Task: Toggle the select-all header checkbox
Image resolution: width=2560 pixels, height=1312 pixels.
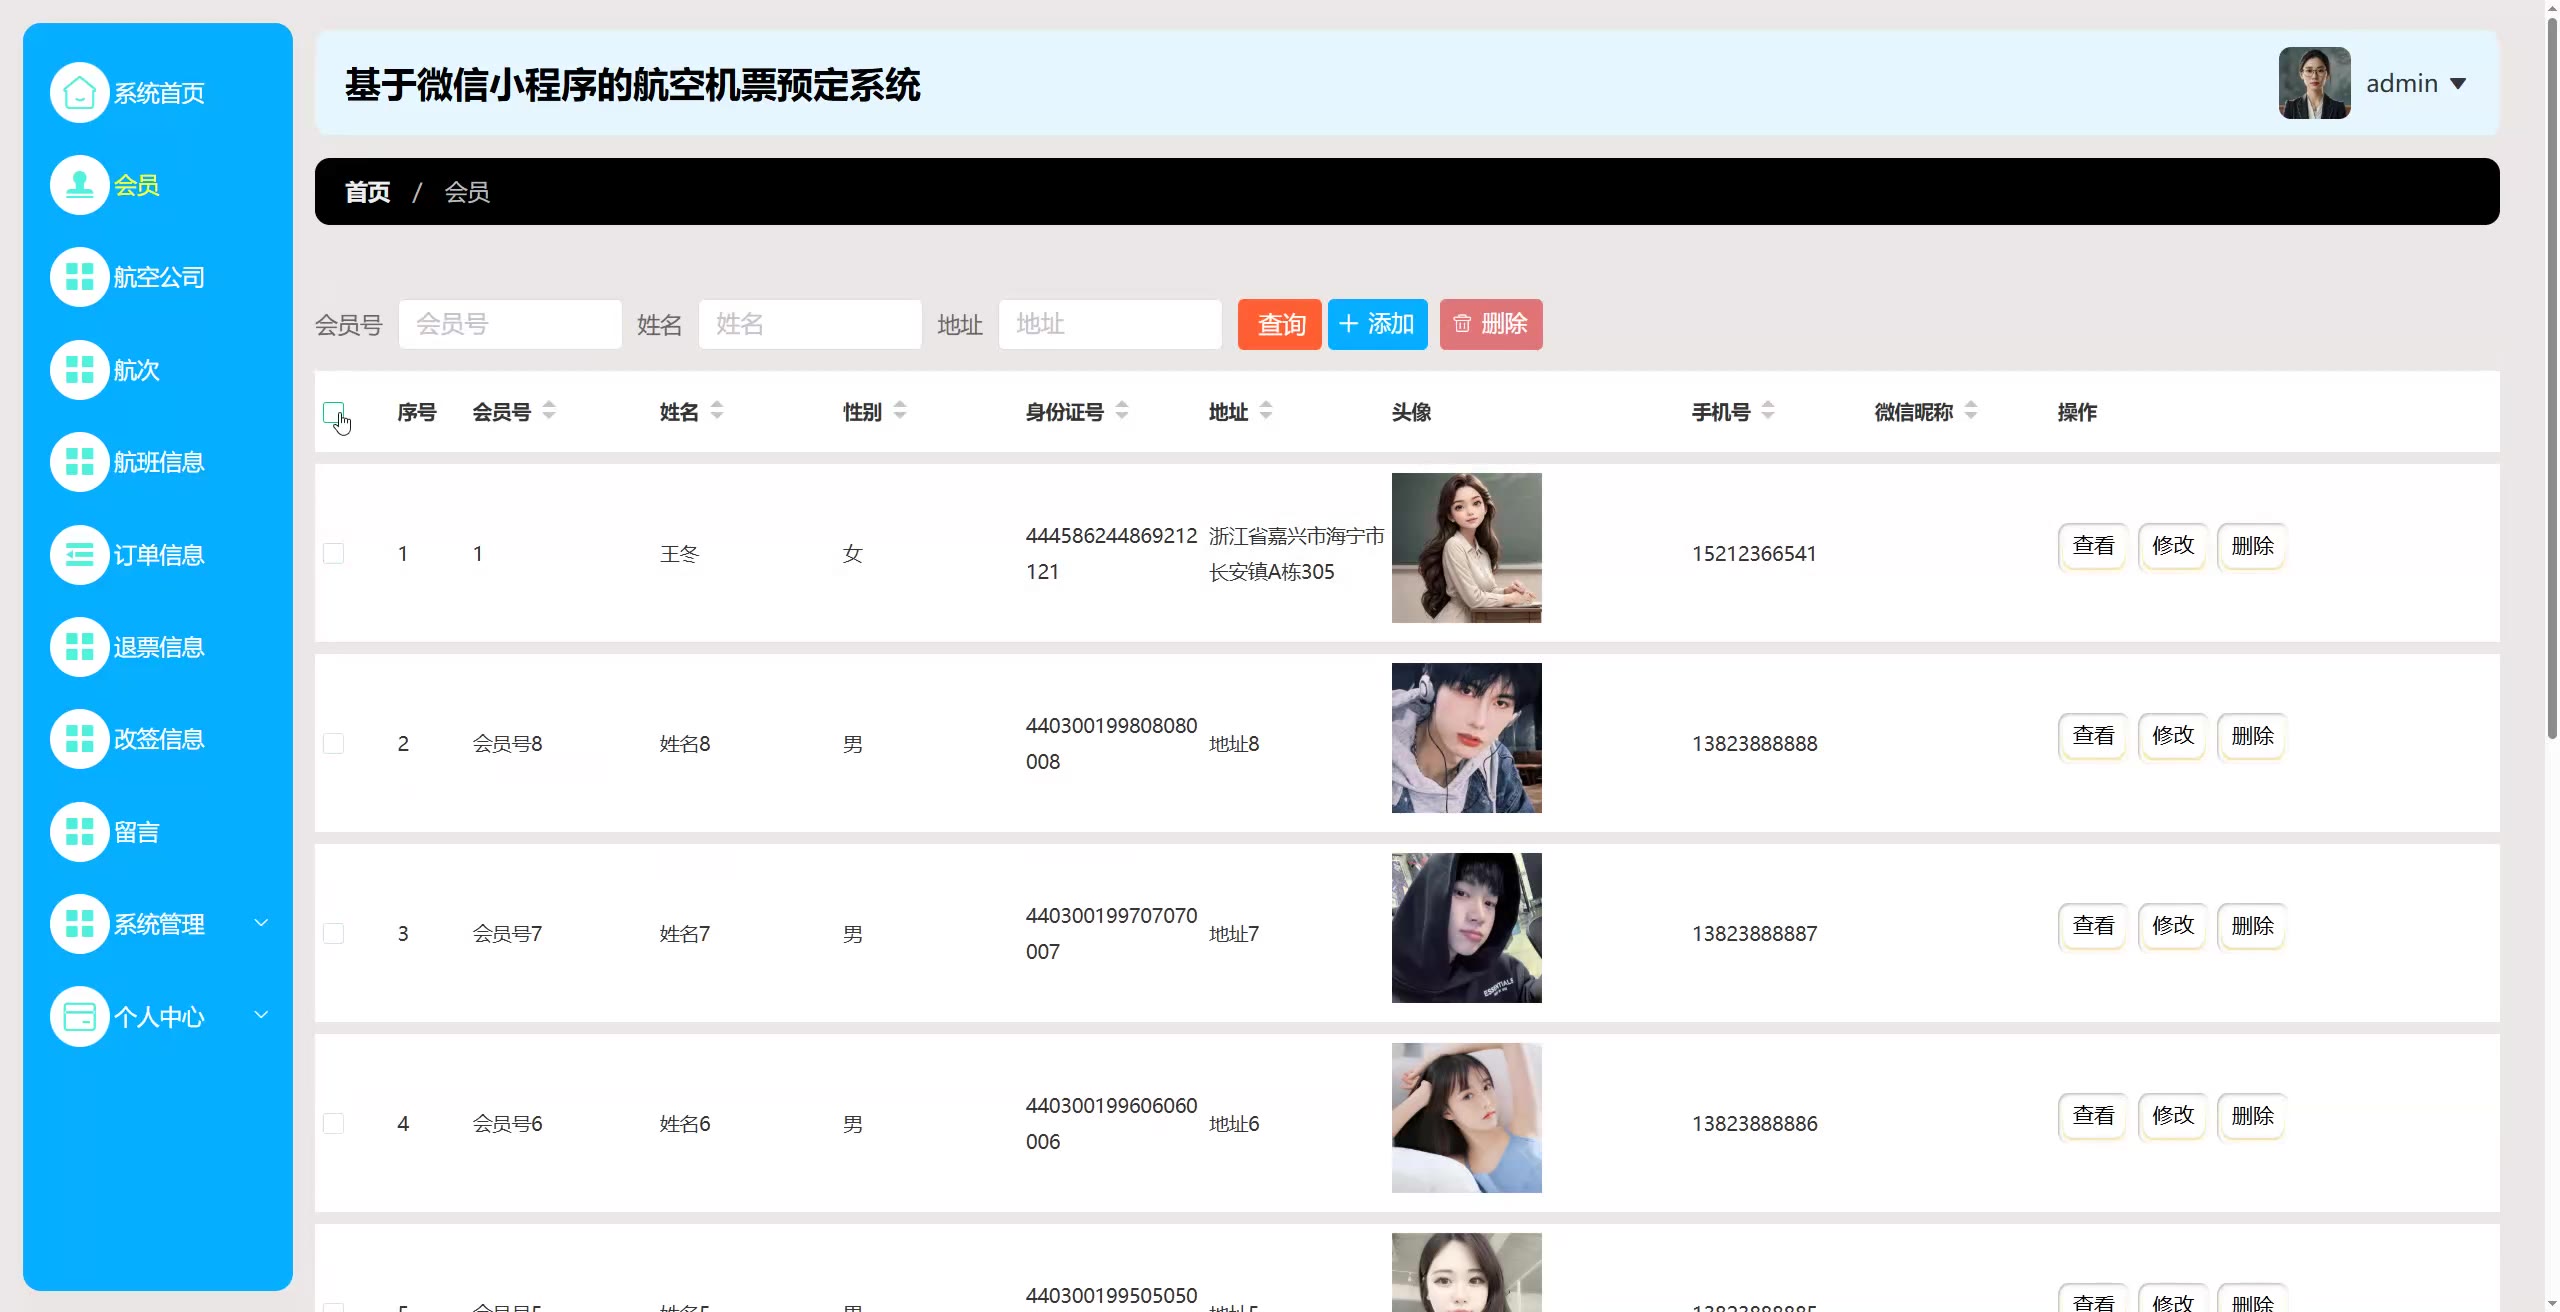Action: 333,412
